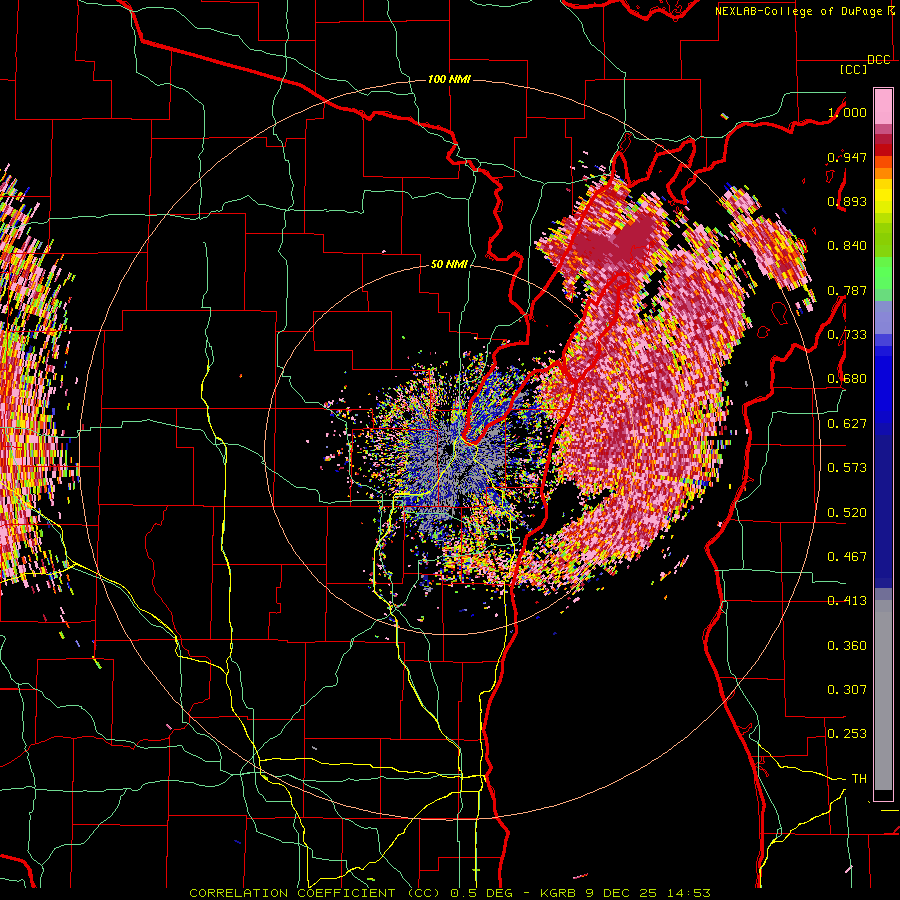Image resolution: width=900 pixels, height=900 pixels.
Task: Click the [CC] legend unit label
Action: 854,69
